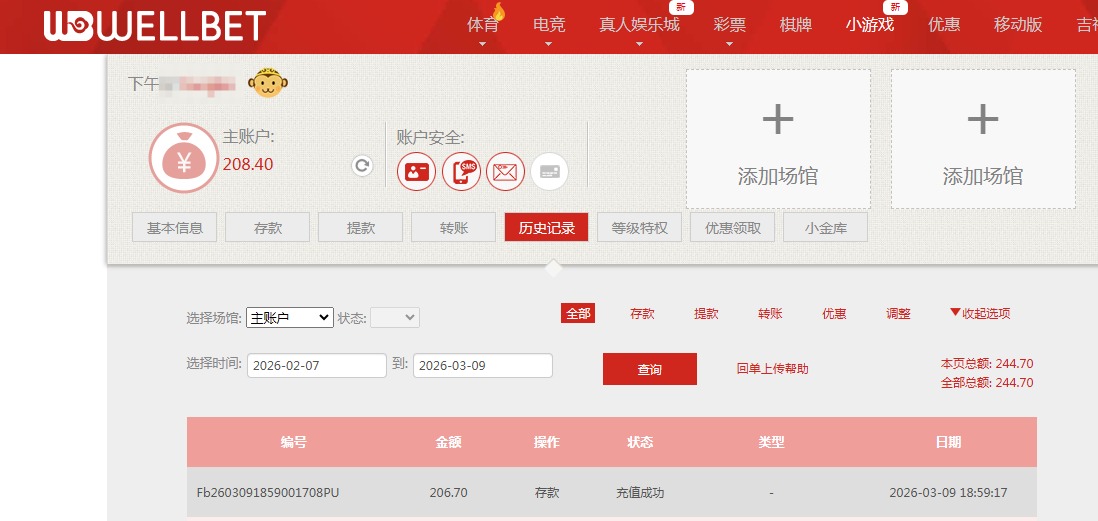The image size is (1098, 521).
Task: Click the plus icon in first 添加场馆 box
Action: point(778,120)
